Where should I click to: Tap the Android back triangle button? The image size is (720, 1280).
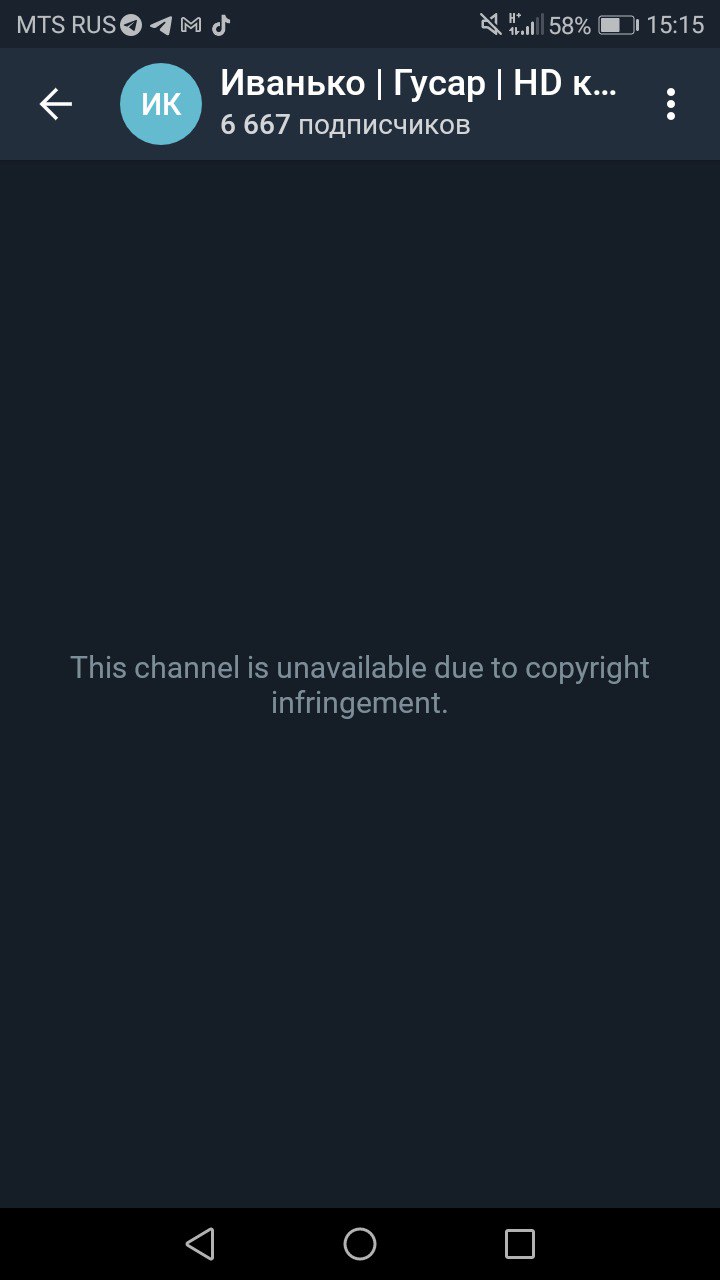point(200,1244)
